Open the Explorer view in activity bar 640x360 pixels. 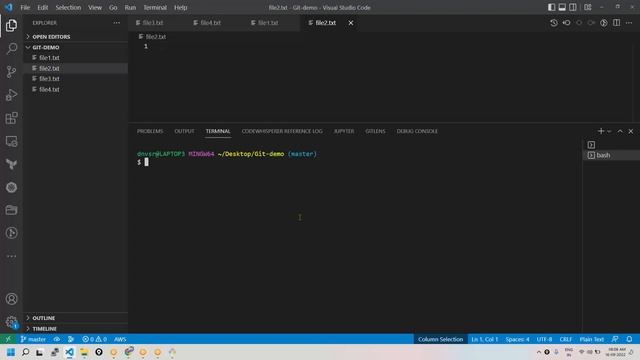click(x=11, y=25)
